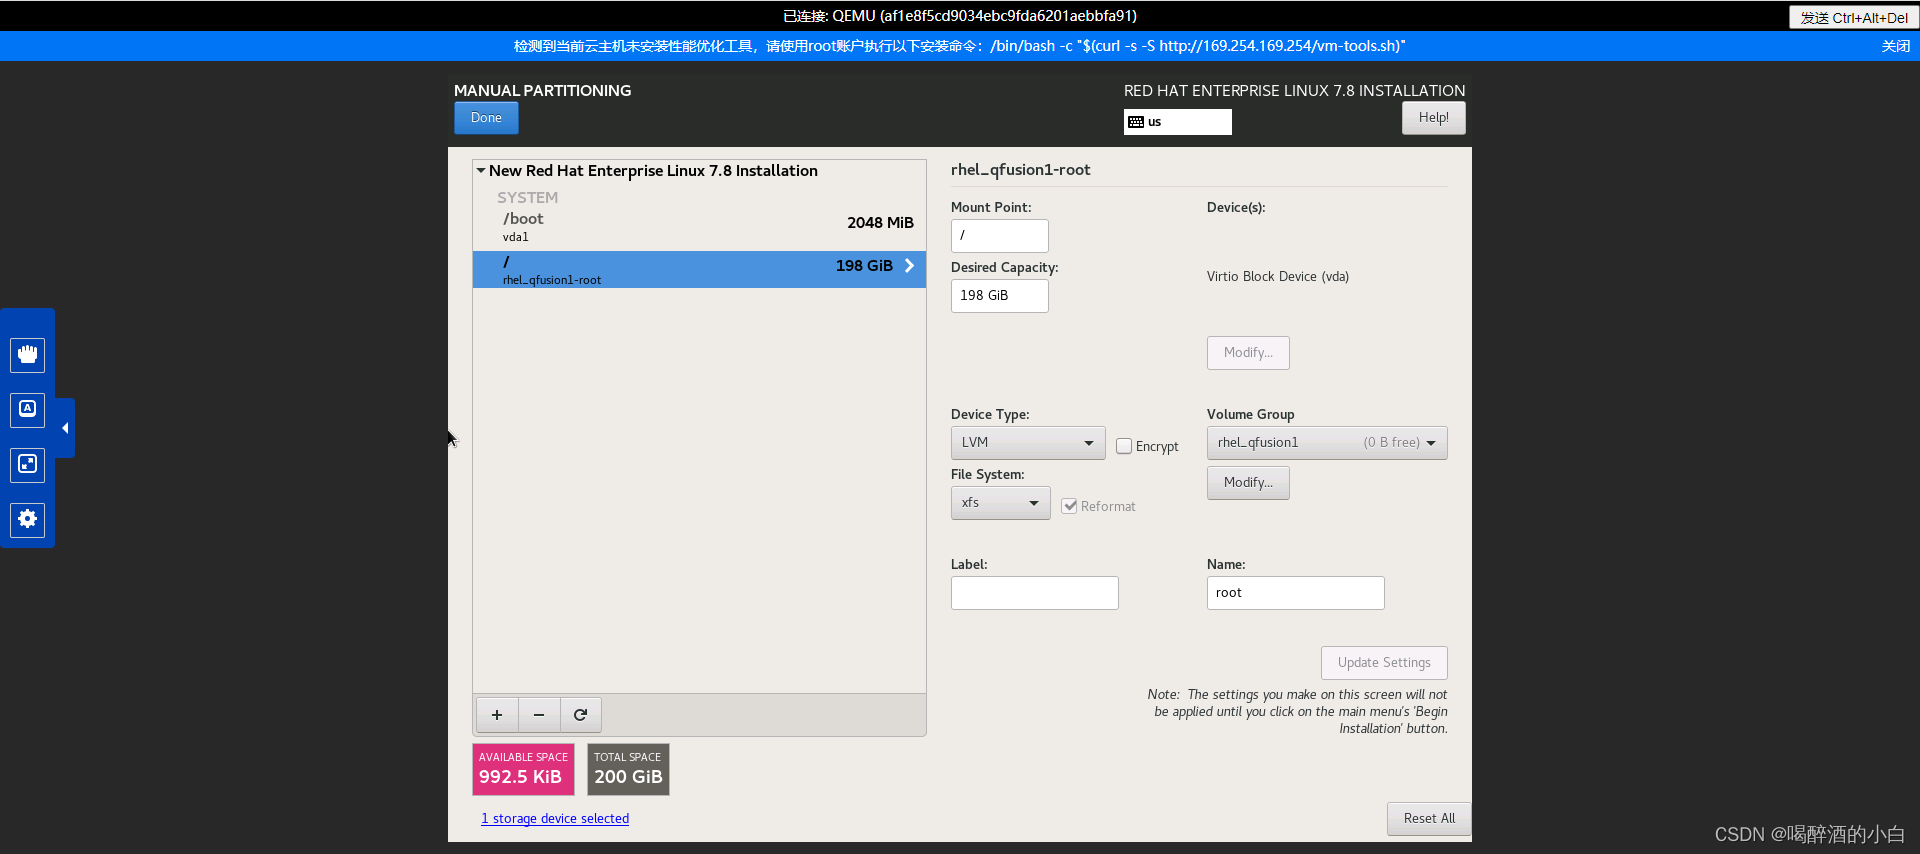The height and width of the screenshot is (854, 1920).
Task: Click the Modify button under Volume Group
Action: [x=1248, y=483]
